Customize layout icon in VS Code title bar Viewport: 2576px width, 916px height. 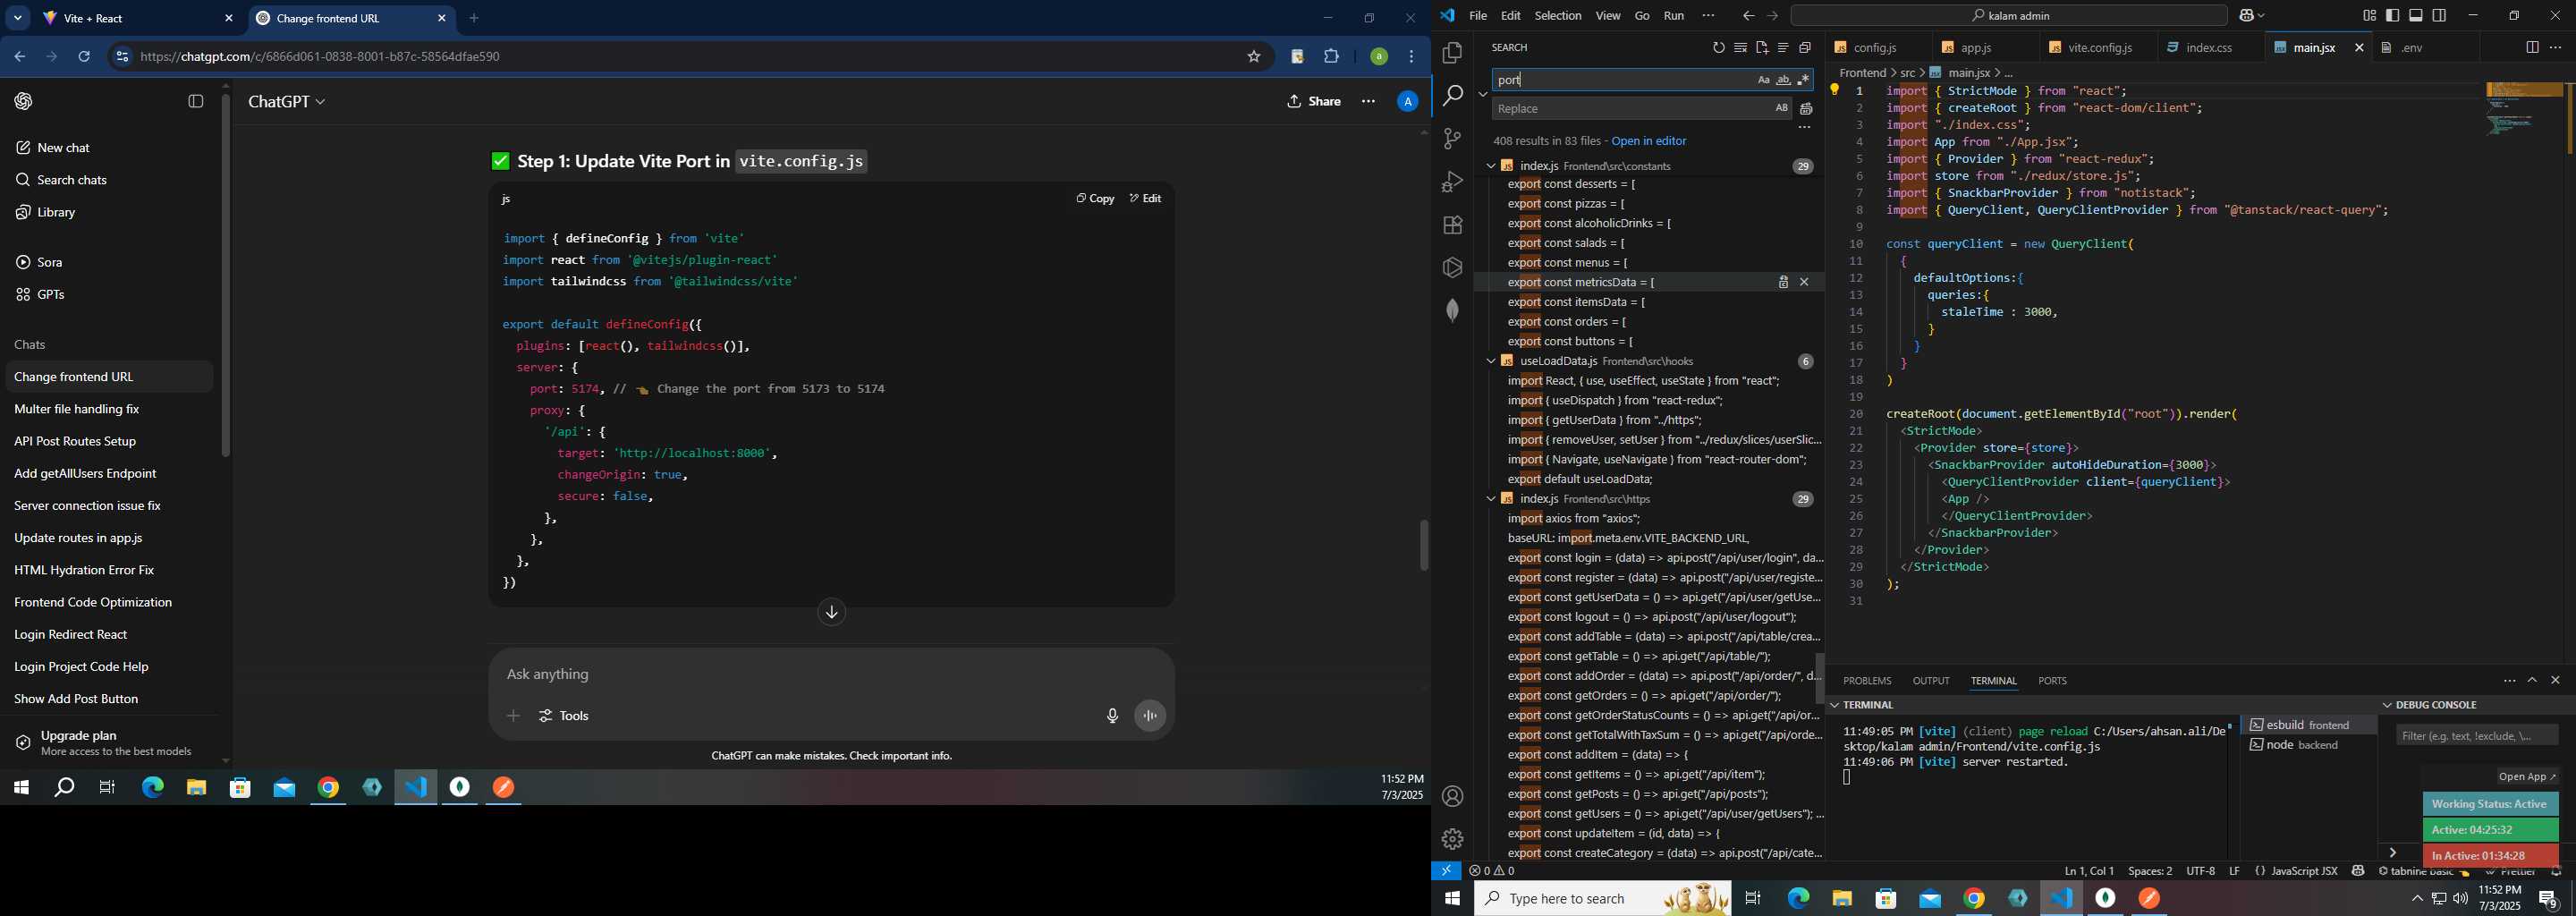click(2369, 16)
